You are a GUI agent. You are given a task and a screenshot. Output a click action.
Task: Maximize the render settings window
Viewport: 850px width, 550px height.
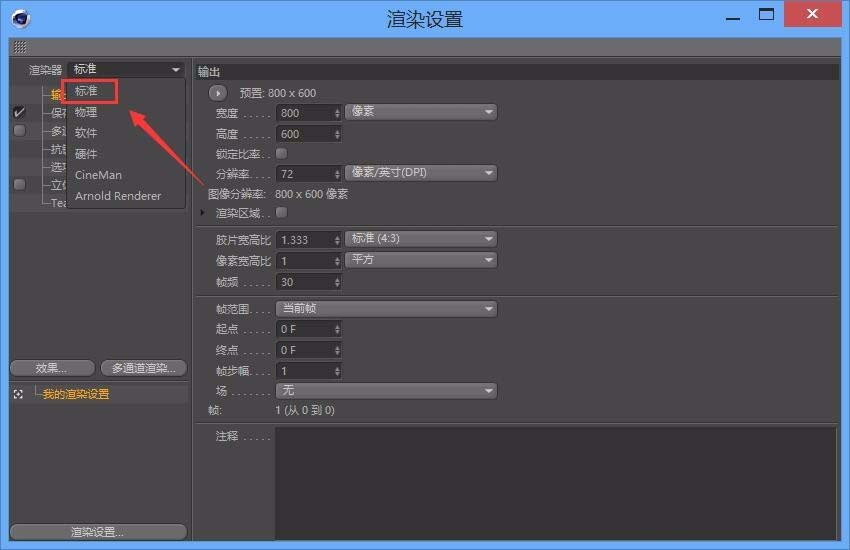(766, 15)
